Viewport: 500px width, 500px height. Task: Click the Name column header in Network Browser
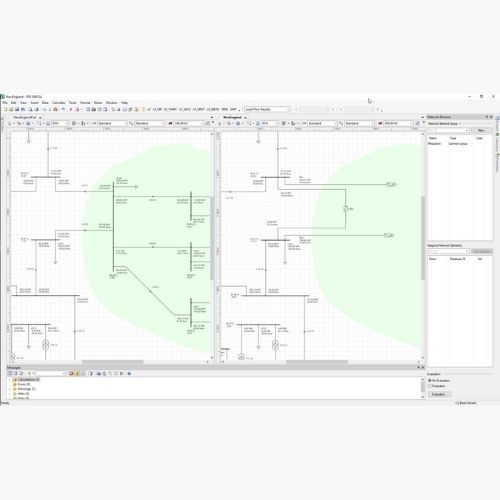point(433,138)
